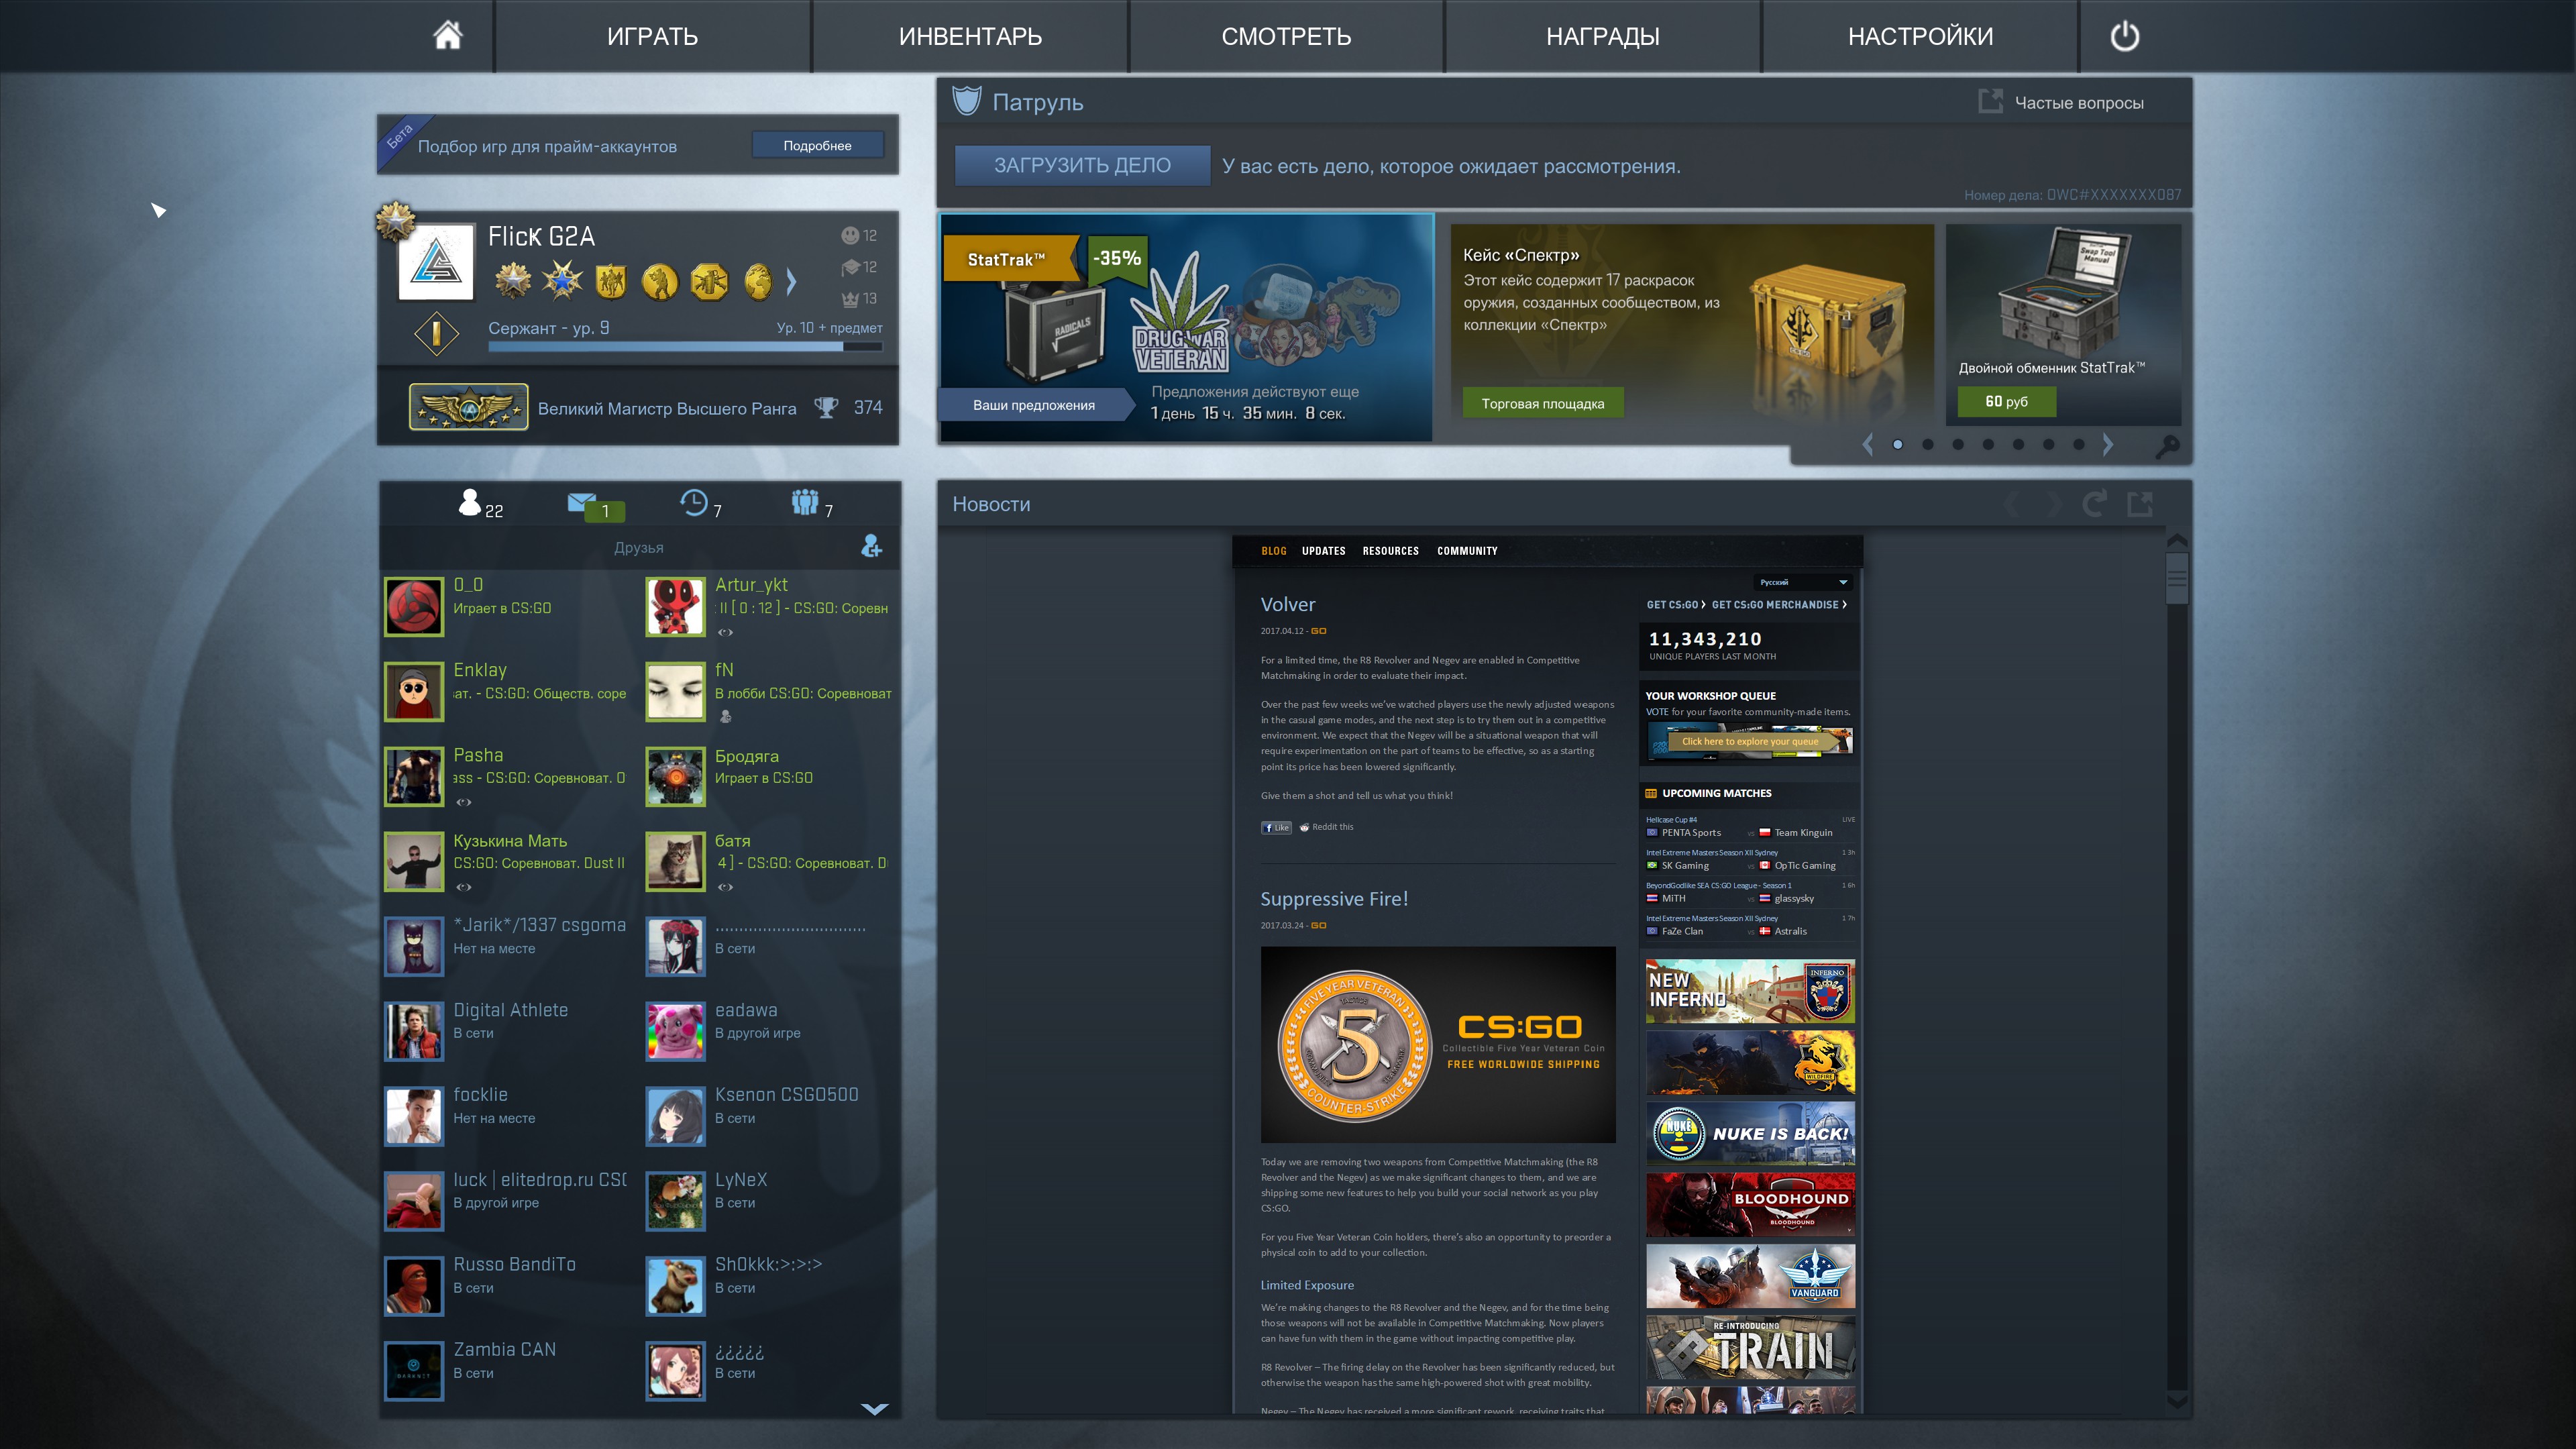Click the power quit icon
Viewport: 2576px width, 1449px height.
pos(2124,36)
